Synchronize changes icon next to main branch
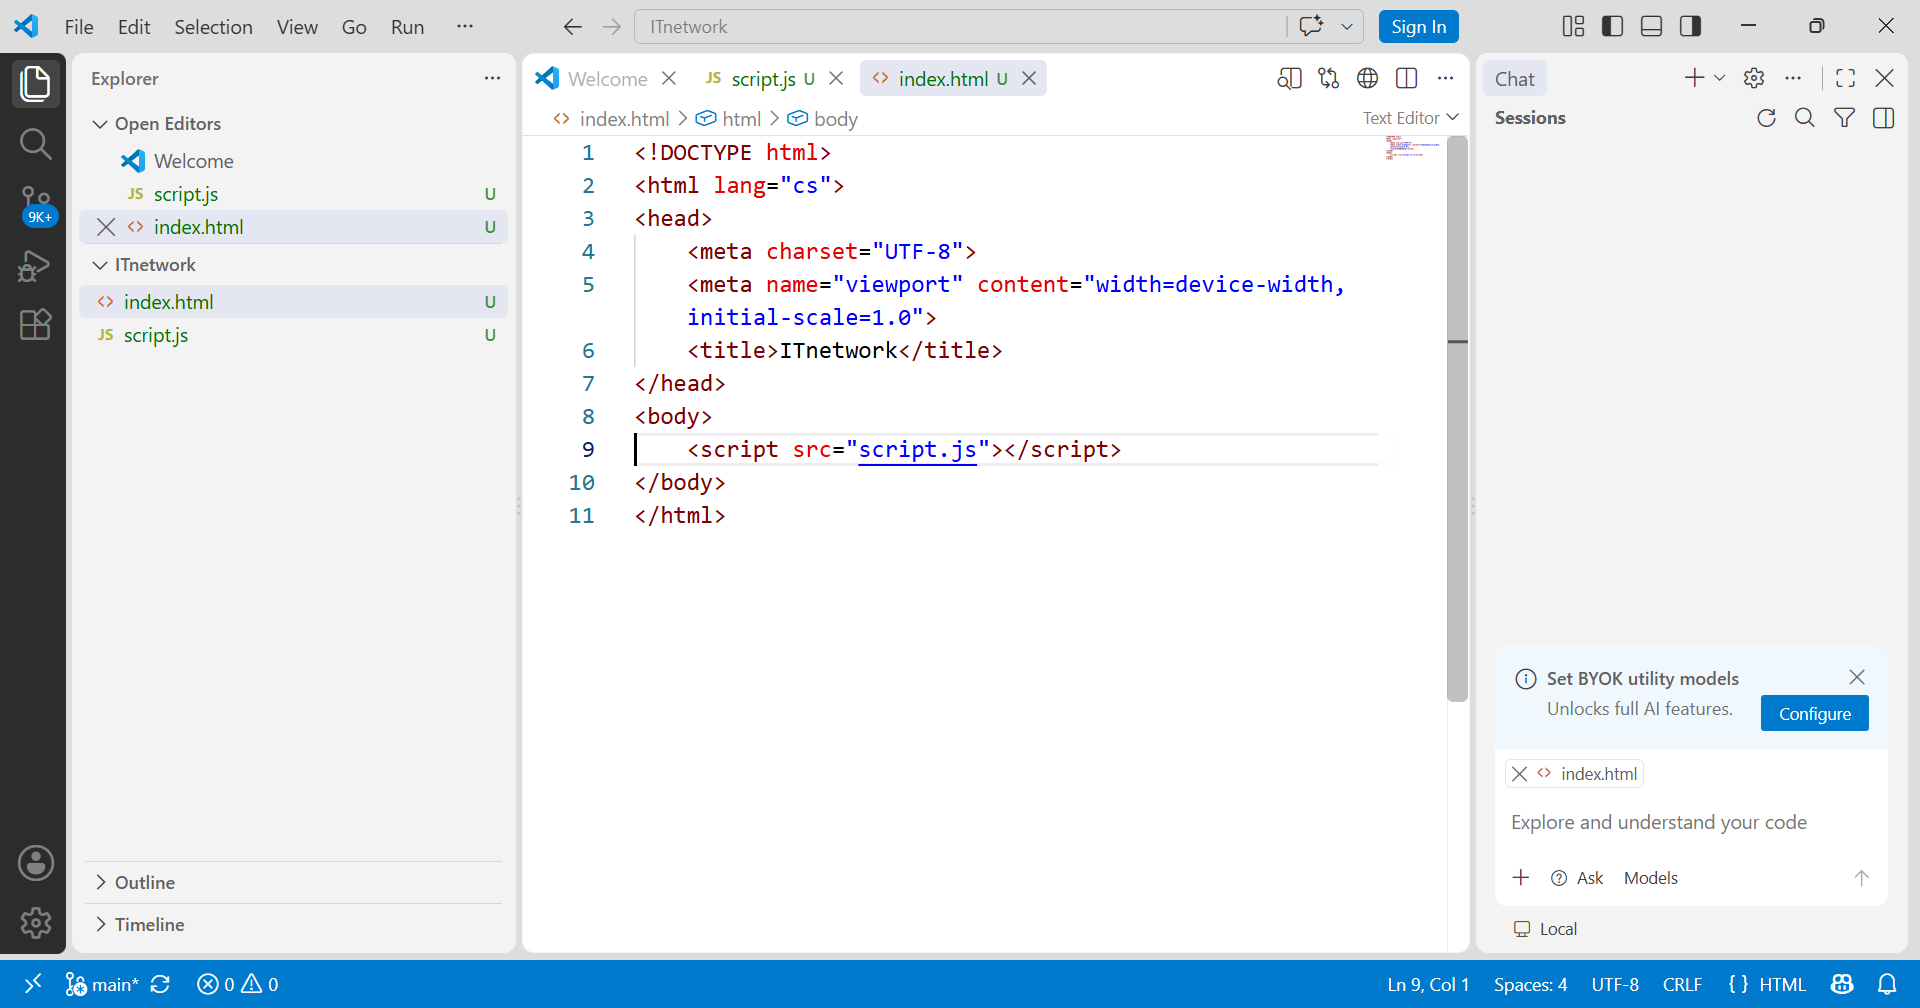Viewport: 1920px width, 1008px height. pyautogui.click(x=160, y=984)
